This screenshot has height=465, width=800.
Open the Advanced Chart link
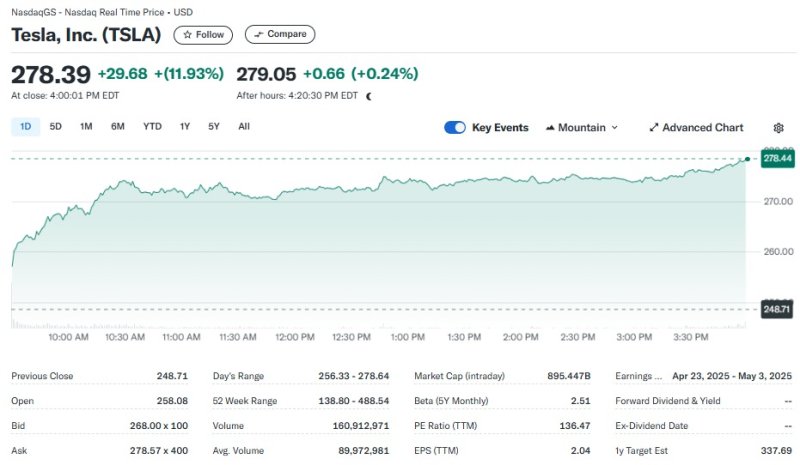(702, 128)
